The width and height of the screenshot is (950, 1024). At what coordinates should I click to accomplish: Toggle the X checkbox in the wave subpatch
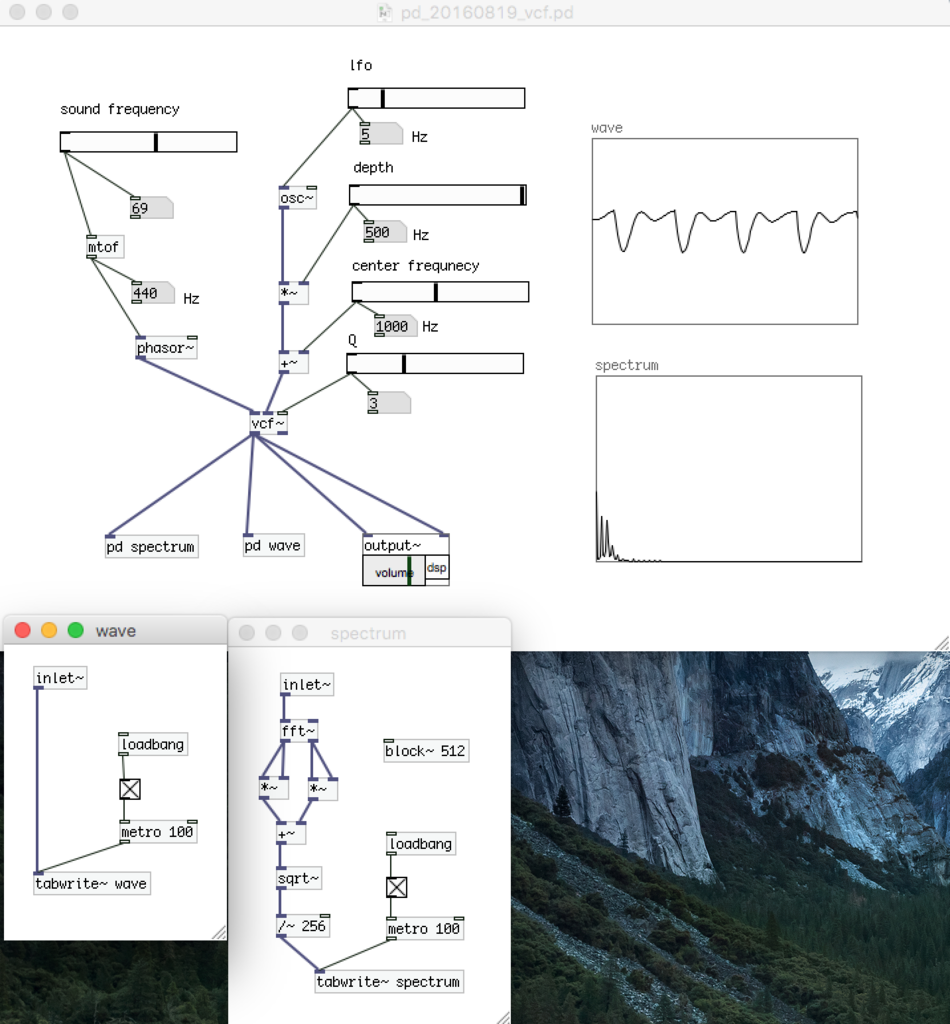(x=130, y=789)
